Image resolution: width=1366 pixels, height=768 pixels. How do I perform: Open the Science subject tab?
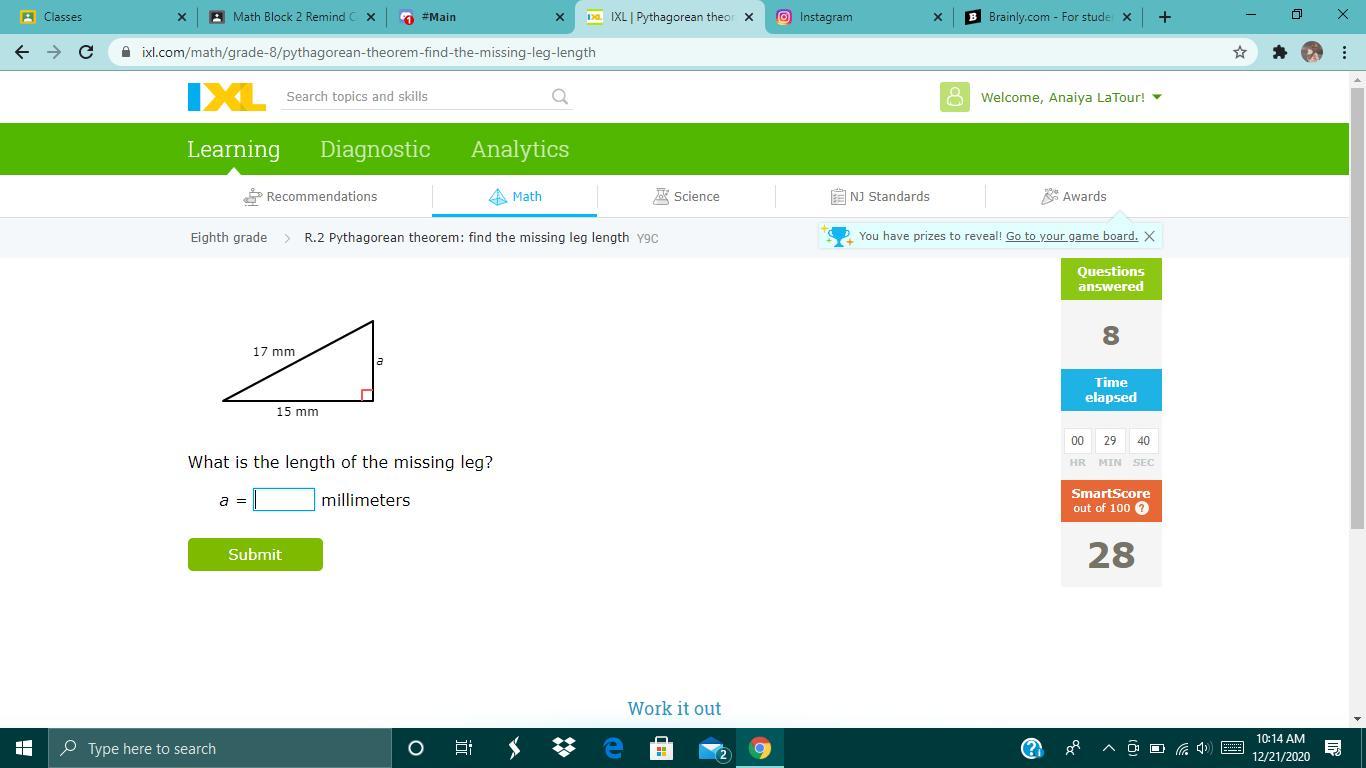click(686, 197)
